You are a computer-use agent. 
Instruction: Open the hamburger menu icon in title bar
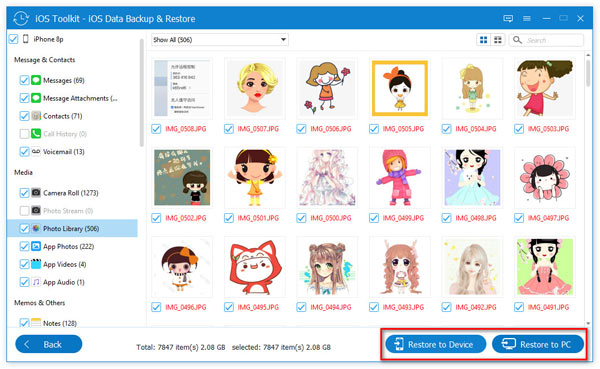(x=527, y=18)
